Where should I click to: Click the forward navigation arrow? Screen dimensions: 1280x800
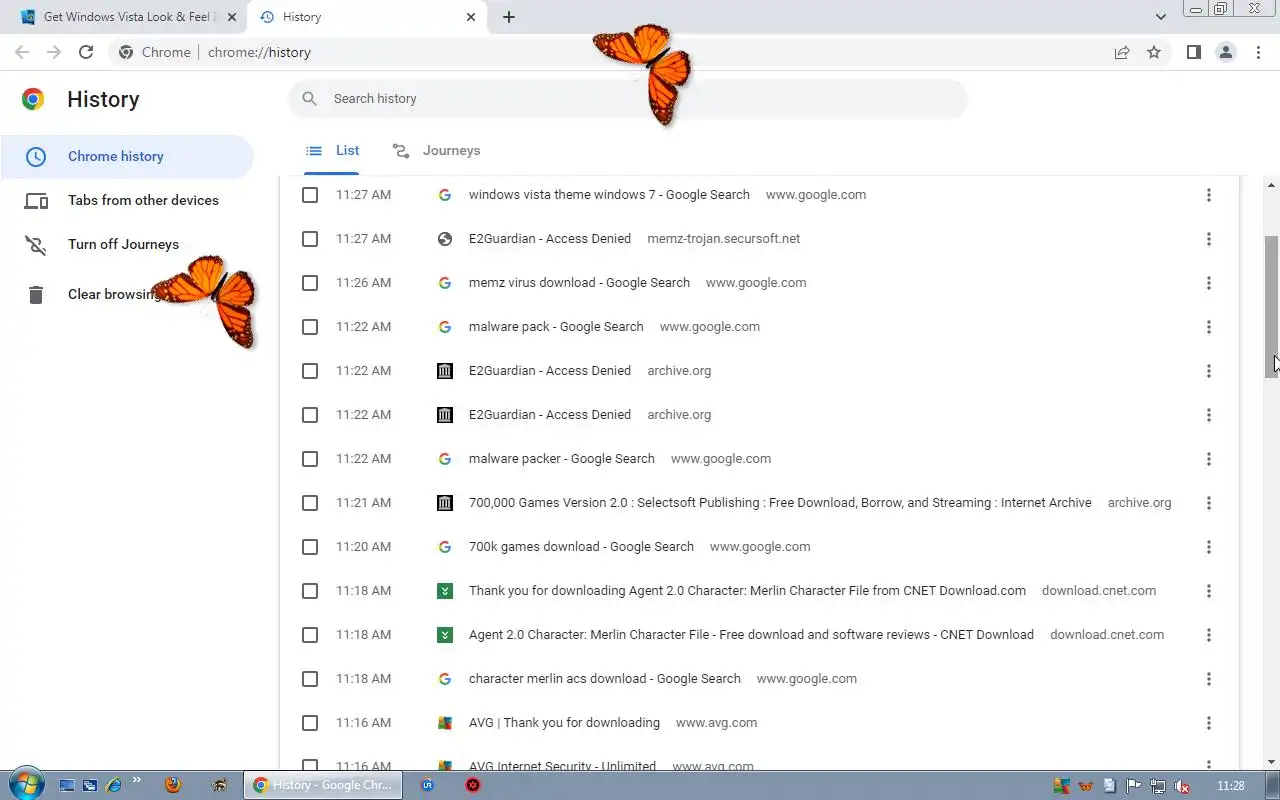tap(54, 52)
